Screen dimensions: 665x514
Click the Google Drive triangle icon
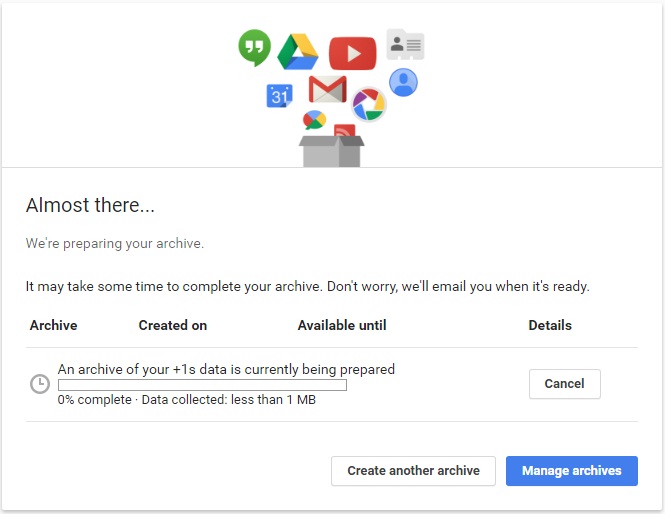tap(298, 52)
